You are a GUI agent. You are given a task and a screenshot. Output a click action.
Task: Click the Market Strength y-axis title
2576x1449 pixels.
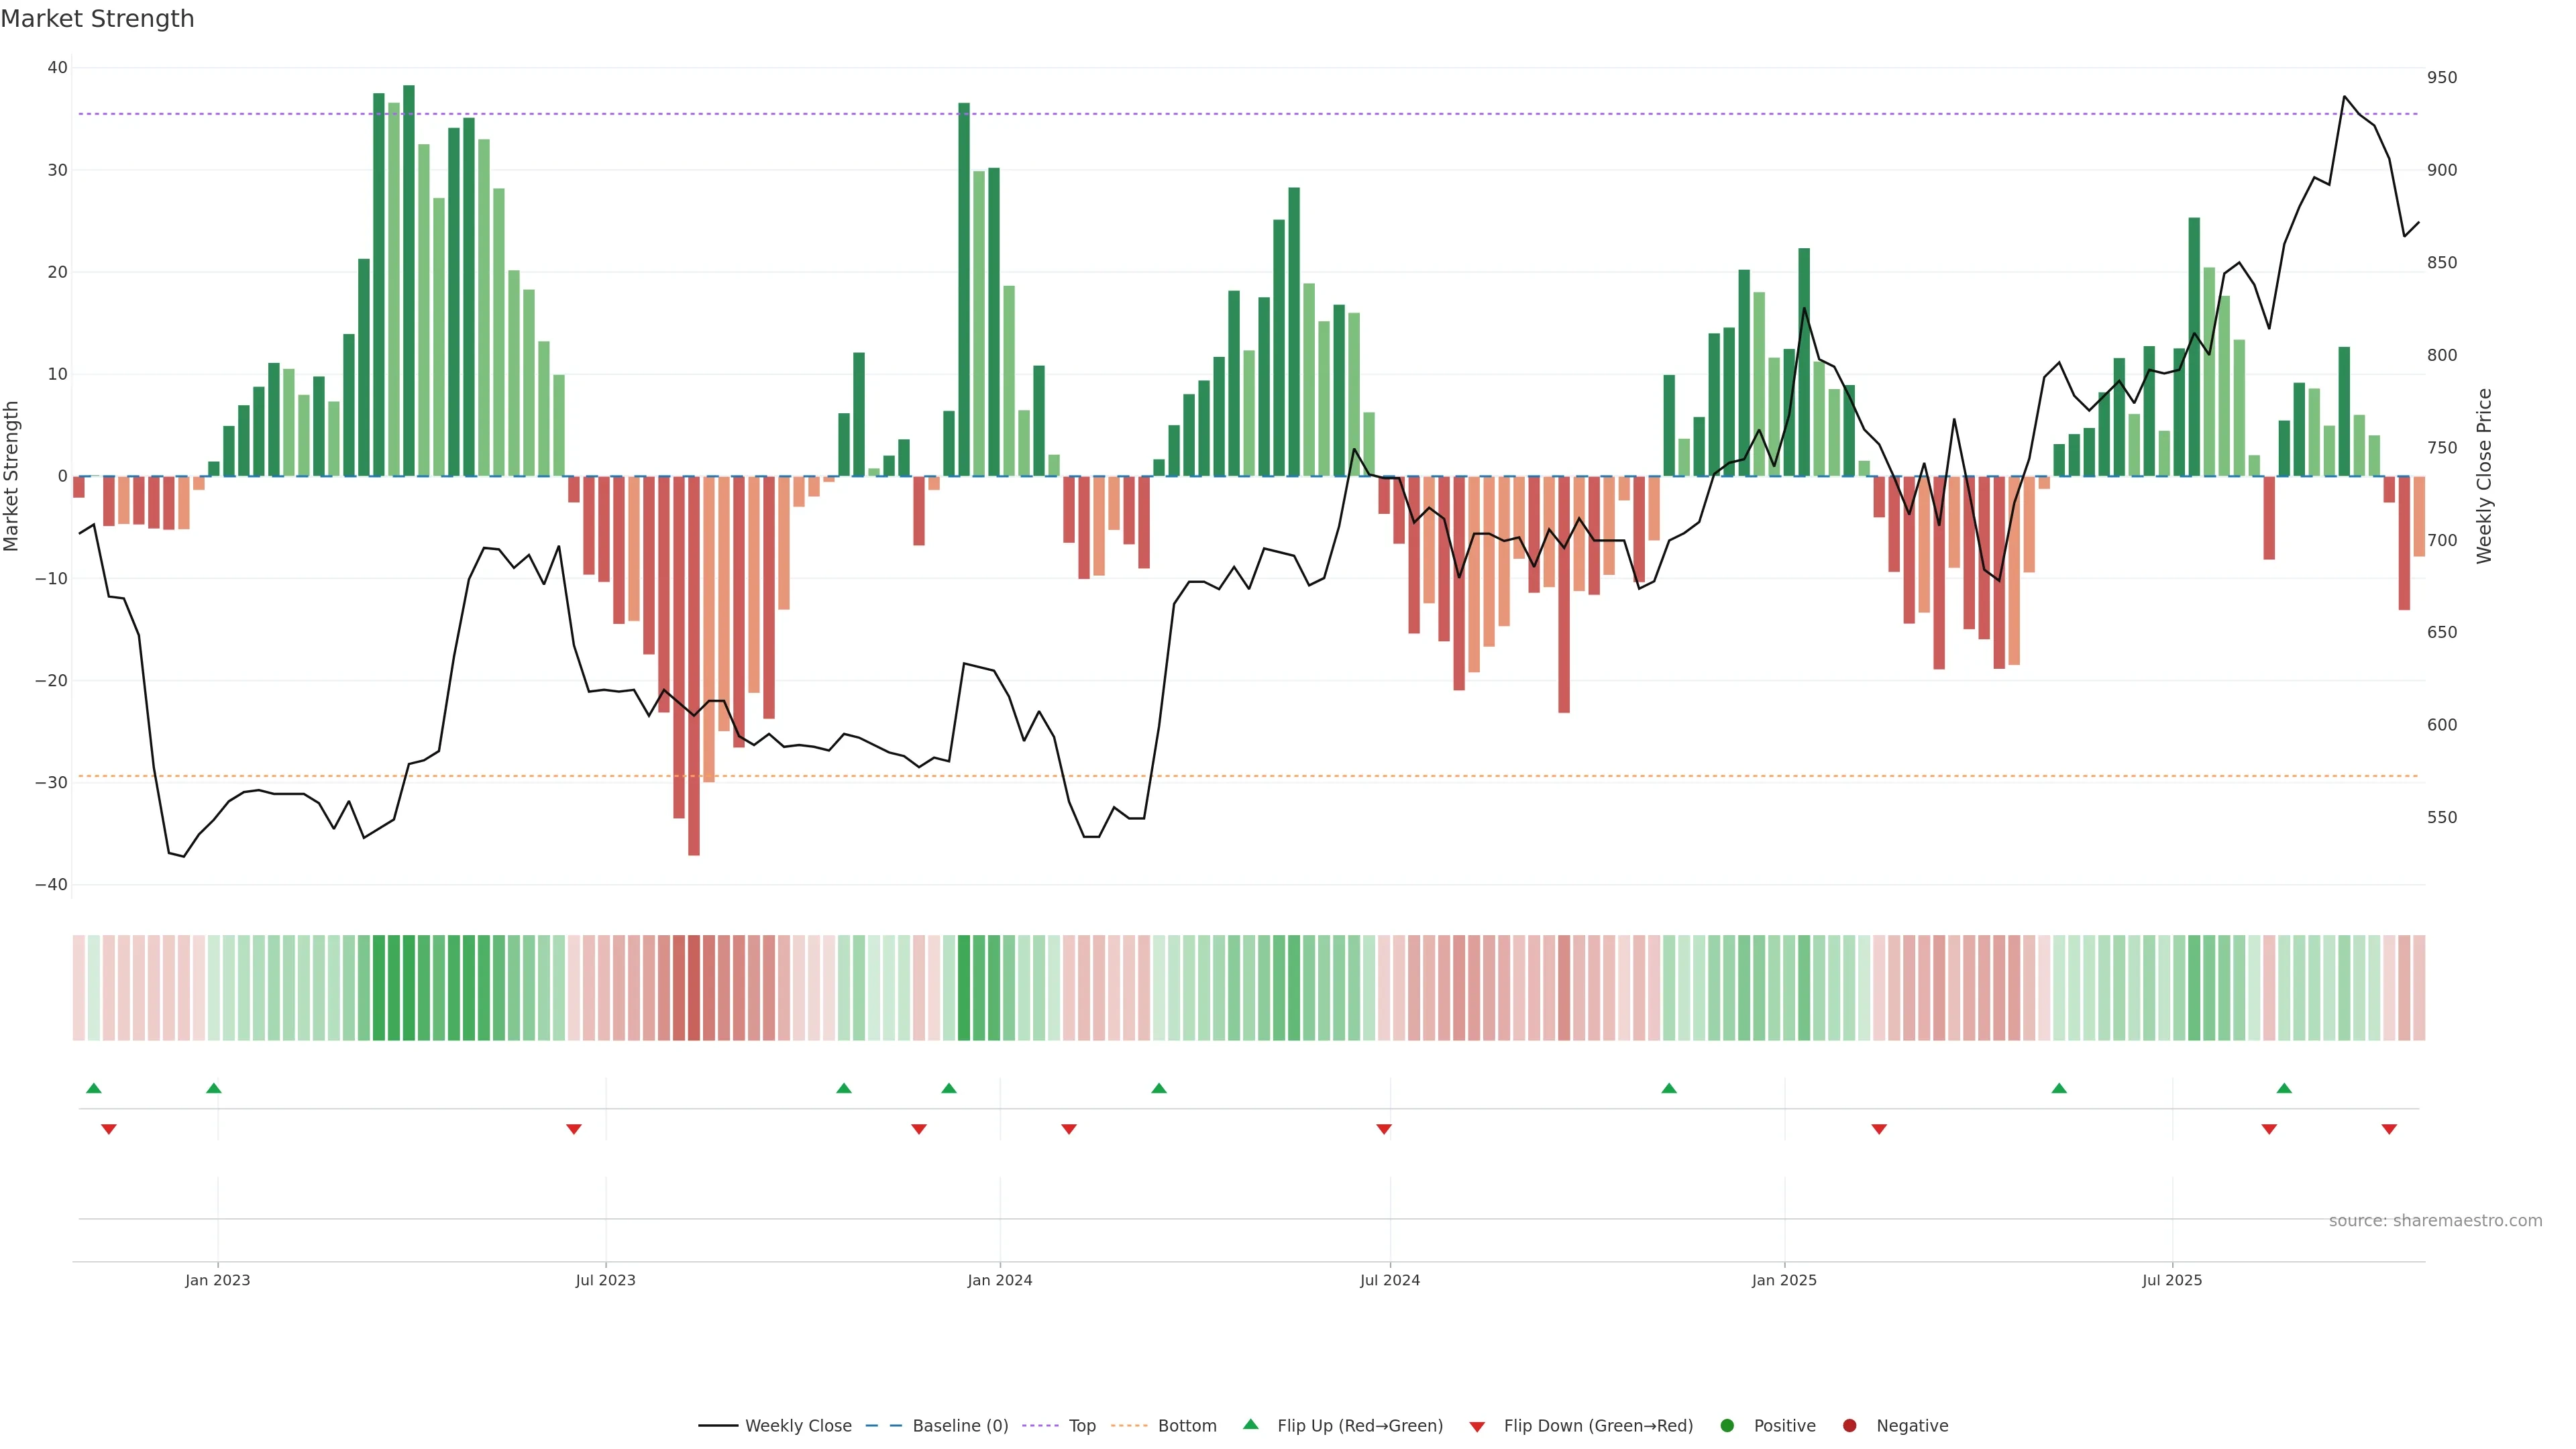pos(12,476)
